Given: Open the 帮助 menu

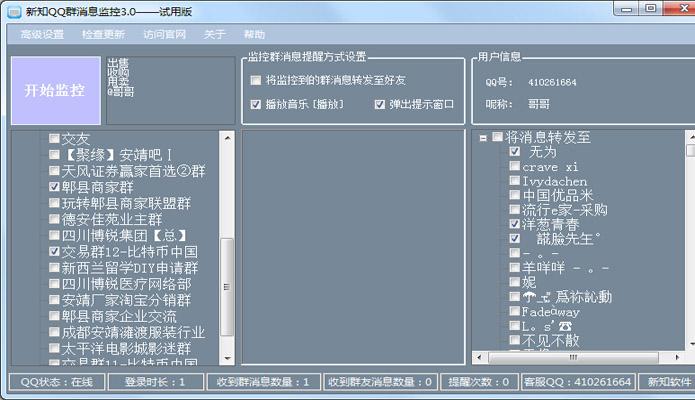Looking at the screenshot, I should click(255, 34).
